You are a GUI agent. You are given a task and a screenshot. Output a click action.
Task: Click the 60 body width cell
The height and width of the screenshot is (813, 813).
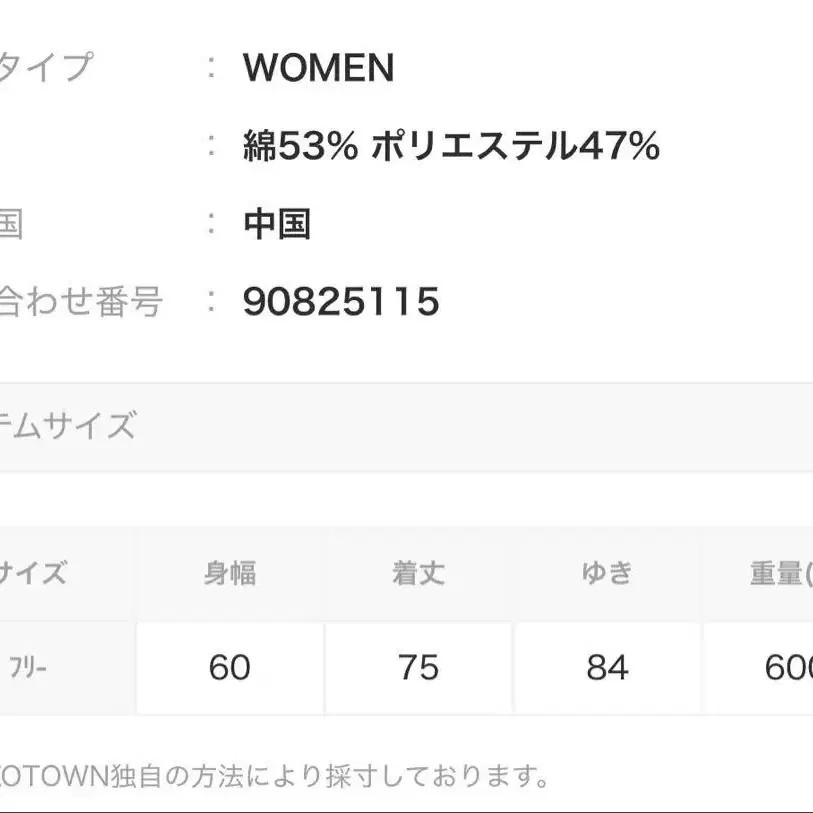click(230, 668)
